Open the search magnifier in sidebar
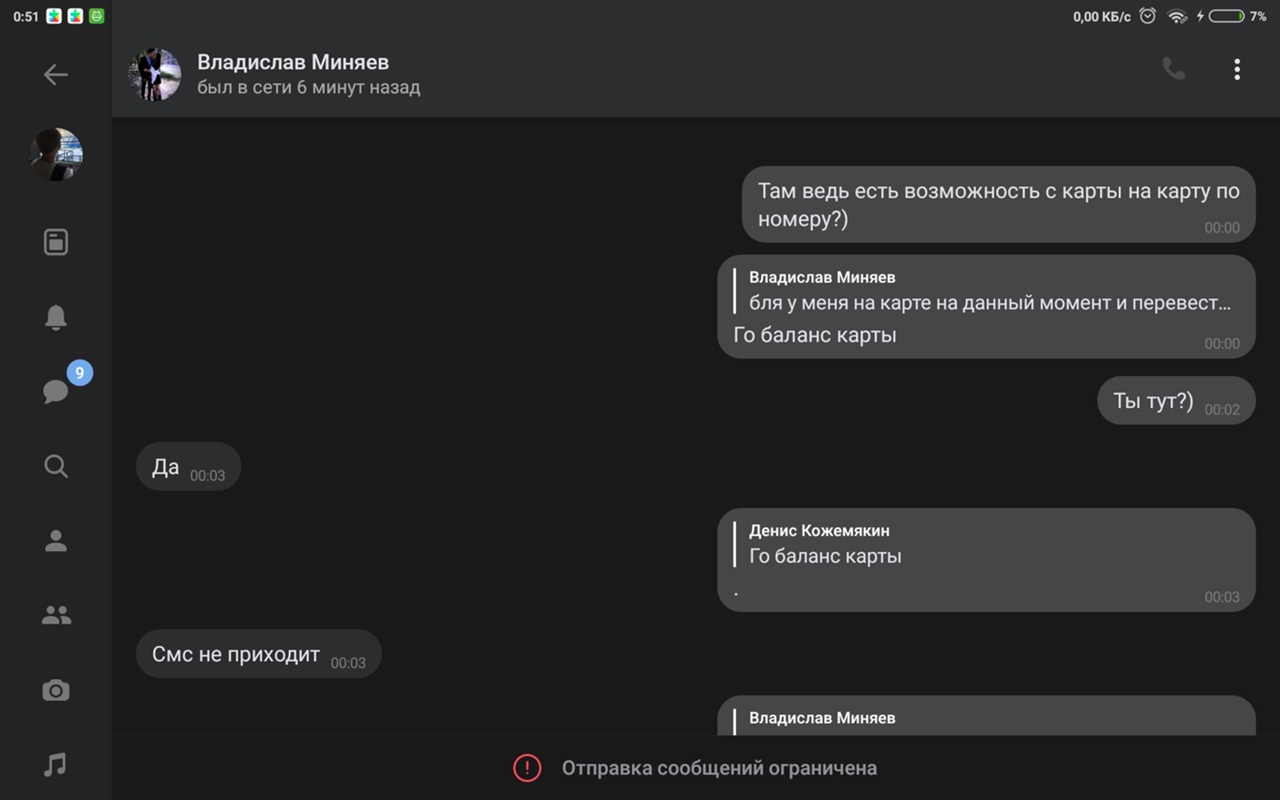 (x=56, y=466)
